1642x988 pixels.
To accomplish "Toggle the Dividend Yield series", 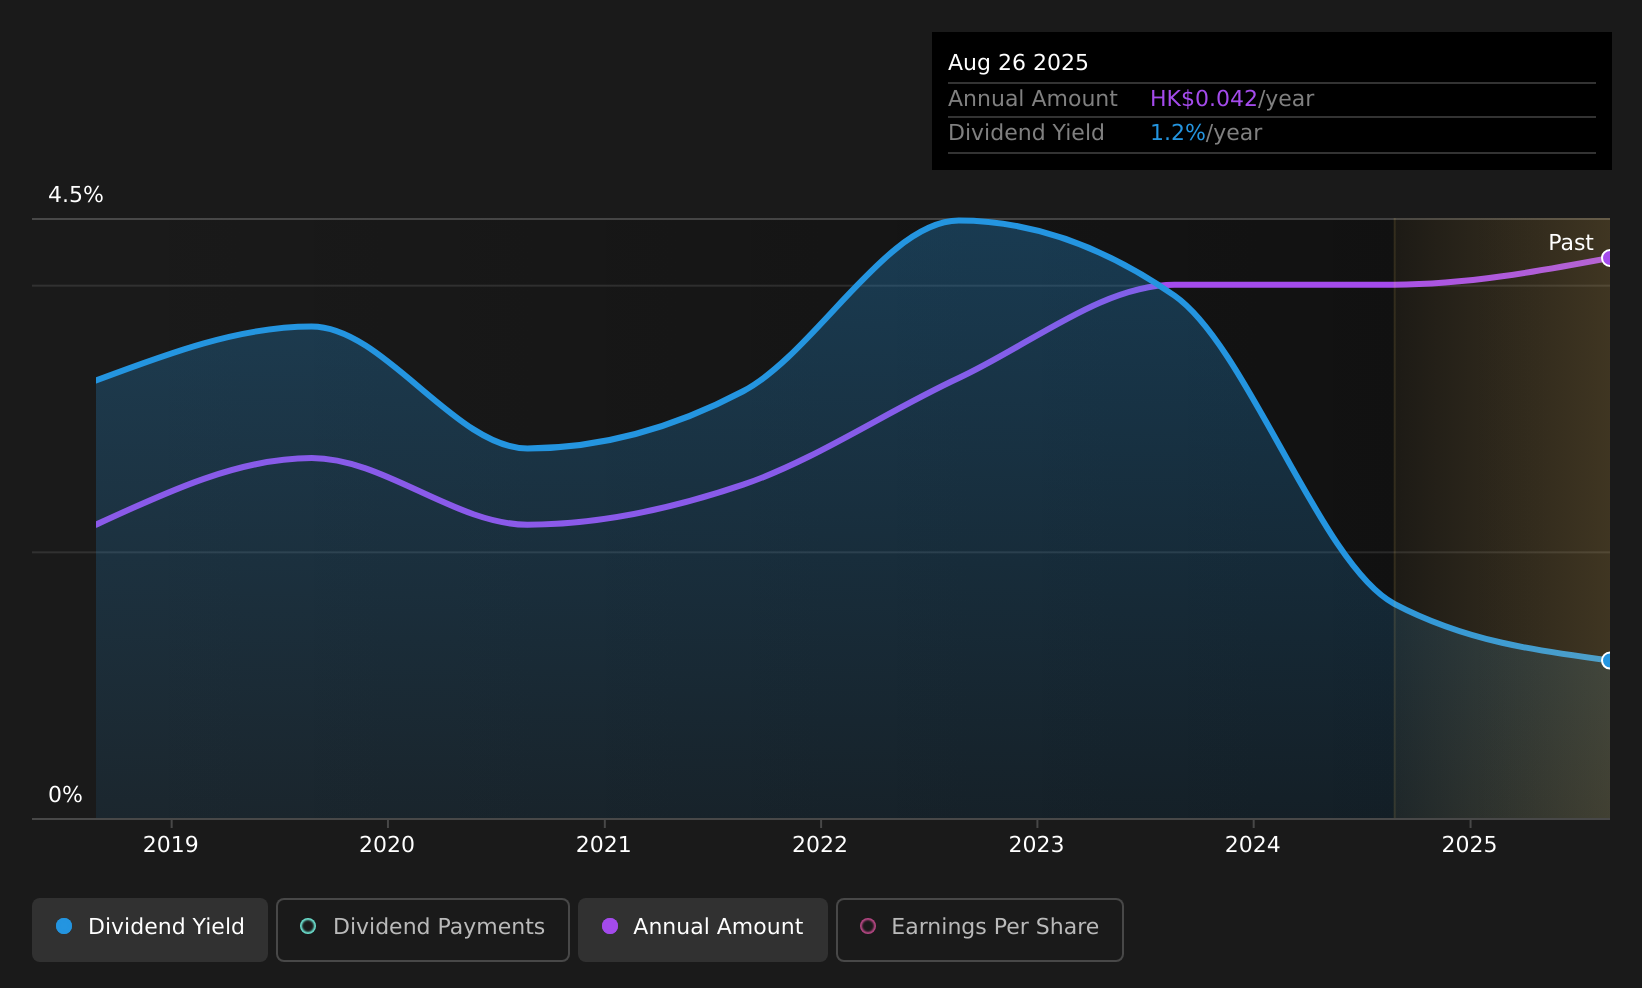I will coord(150,929).
